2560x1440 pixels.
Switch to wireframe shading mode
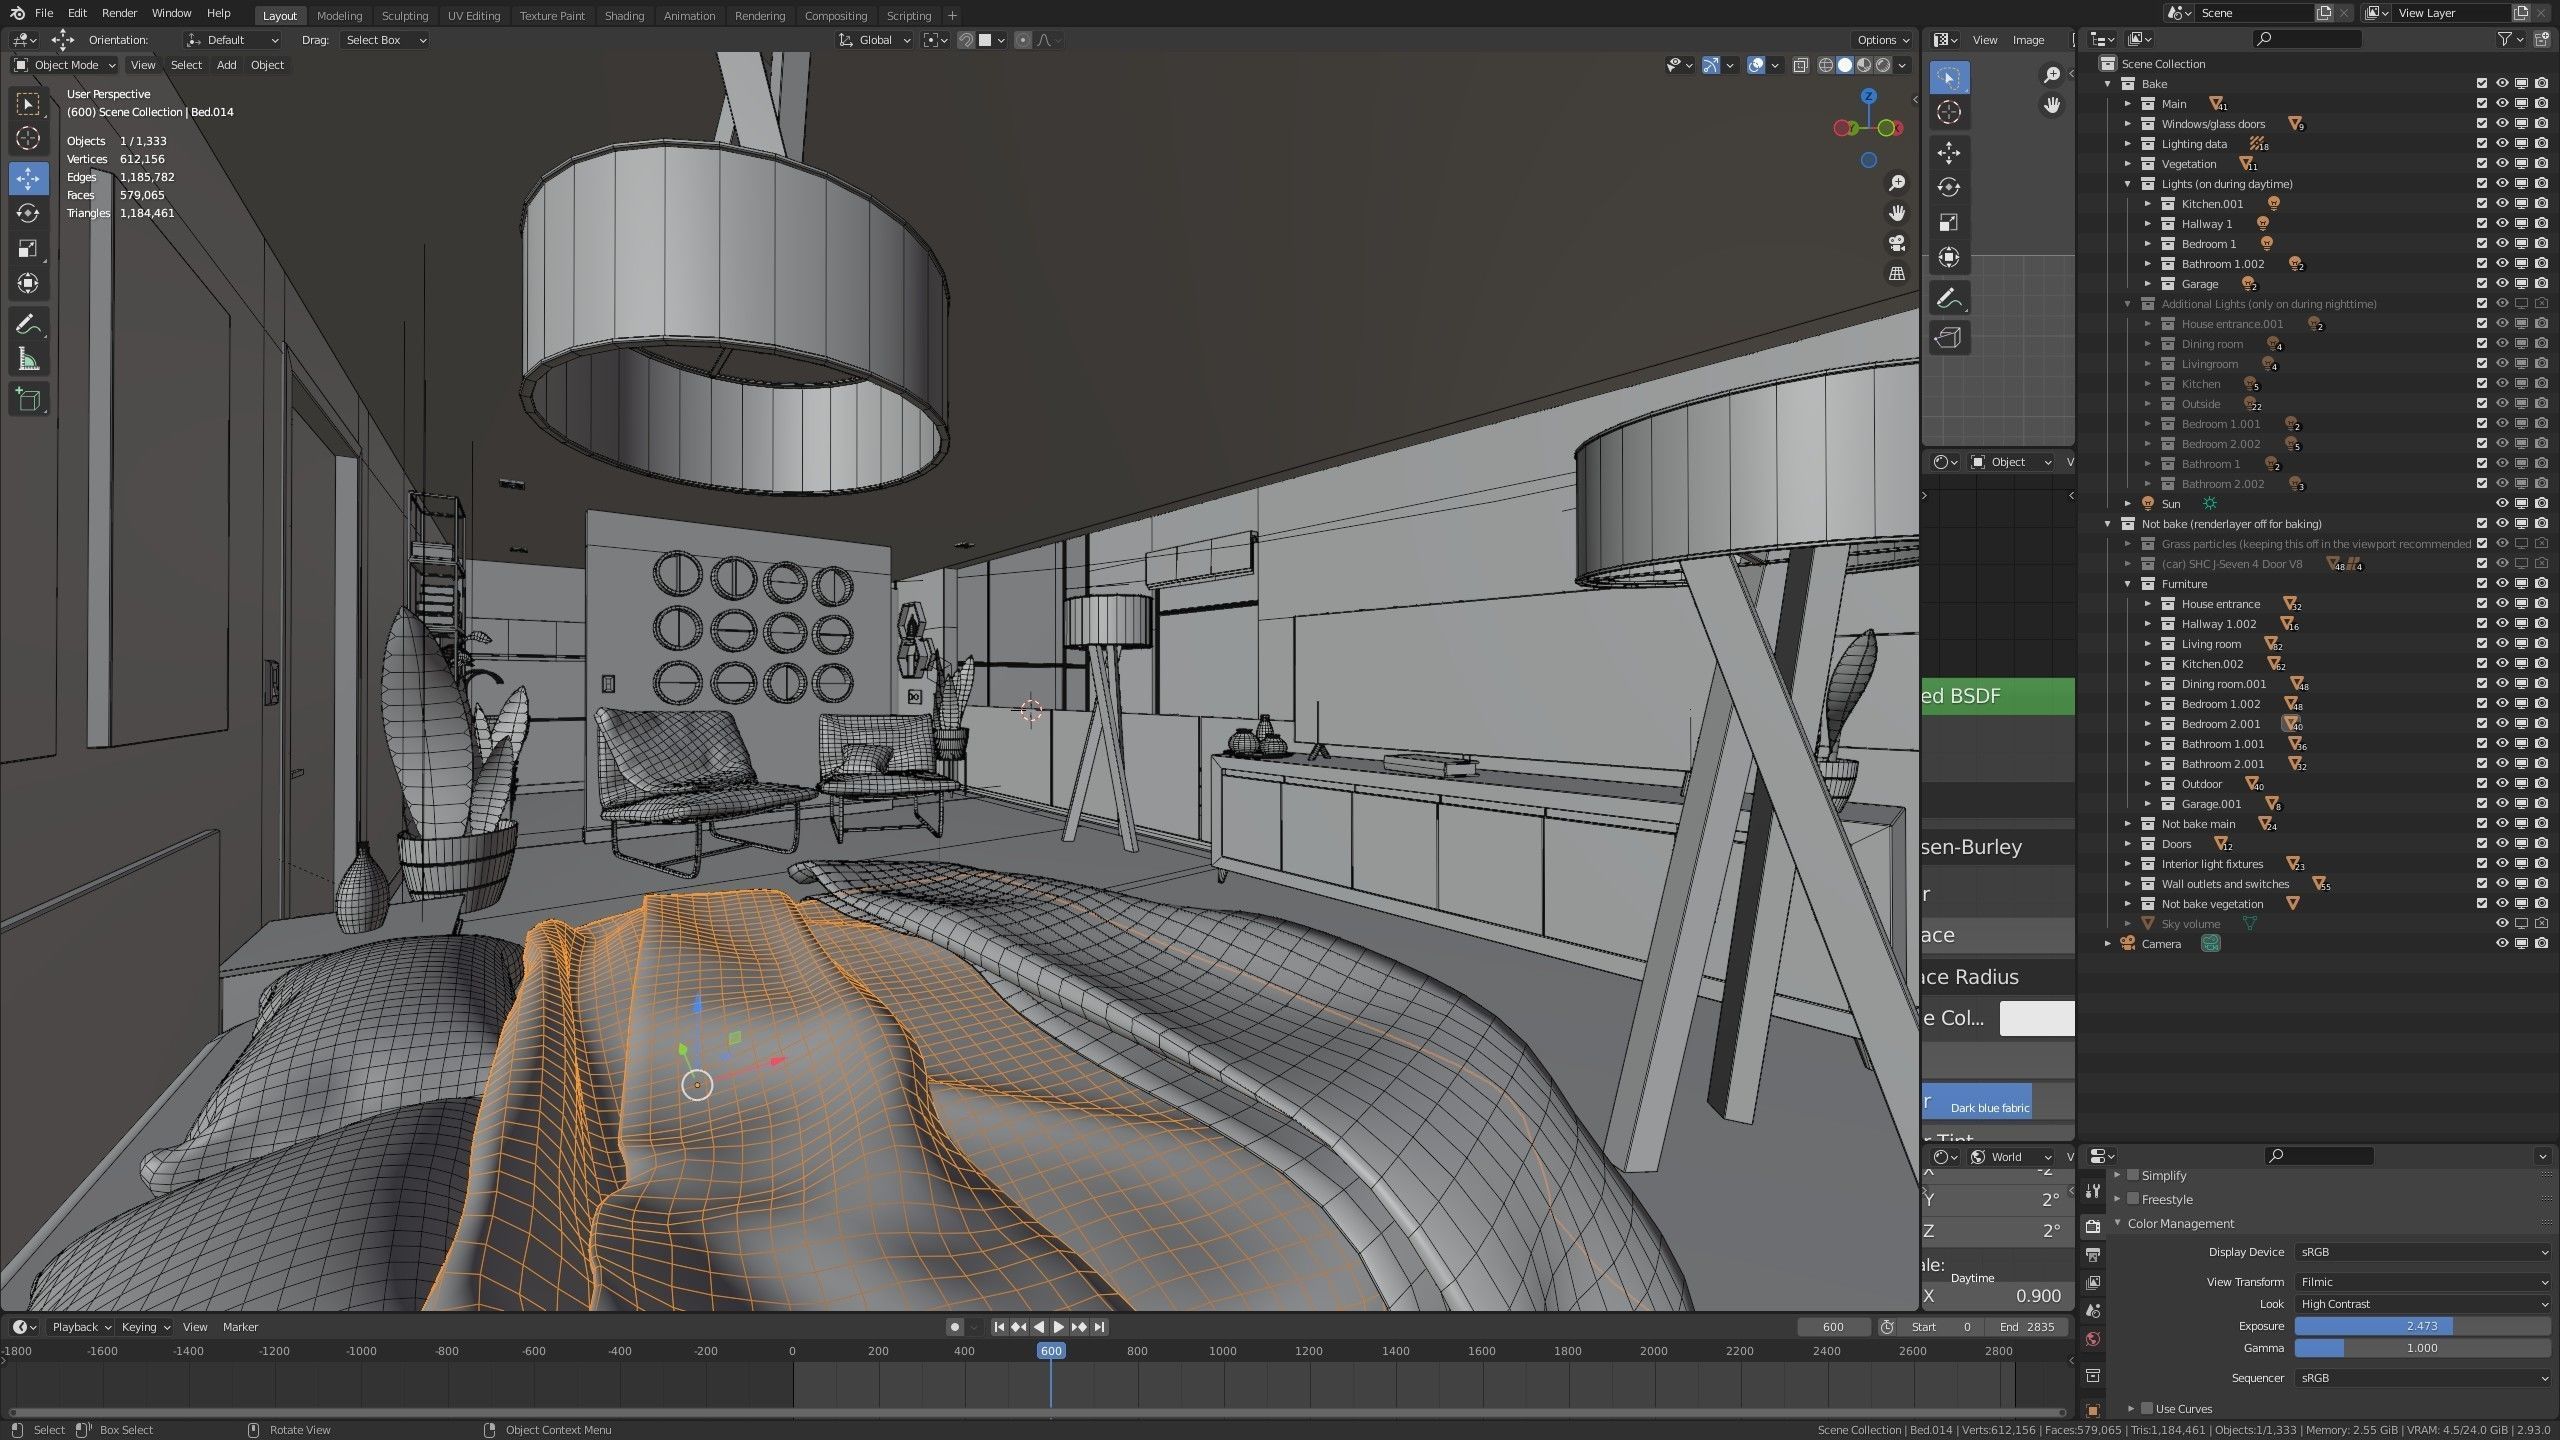click(1826, 65)
